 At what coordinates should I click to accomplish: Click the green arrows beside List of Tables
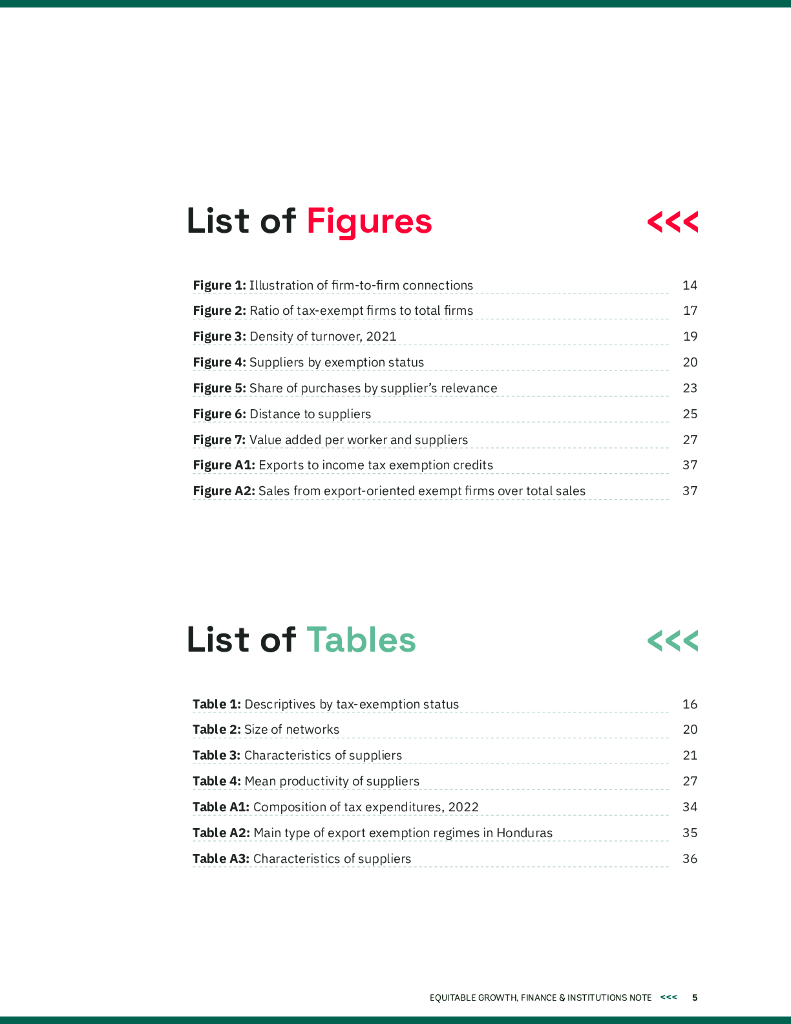point(672,641)
